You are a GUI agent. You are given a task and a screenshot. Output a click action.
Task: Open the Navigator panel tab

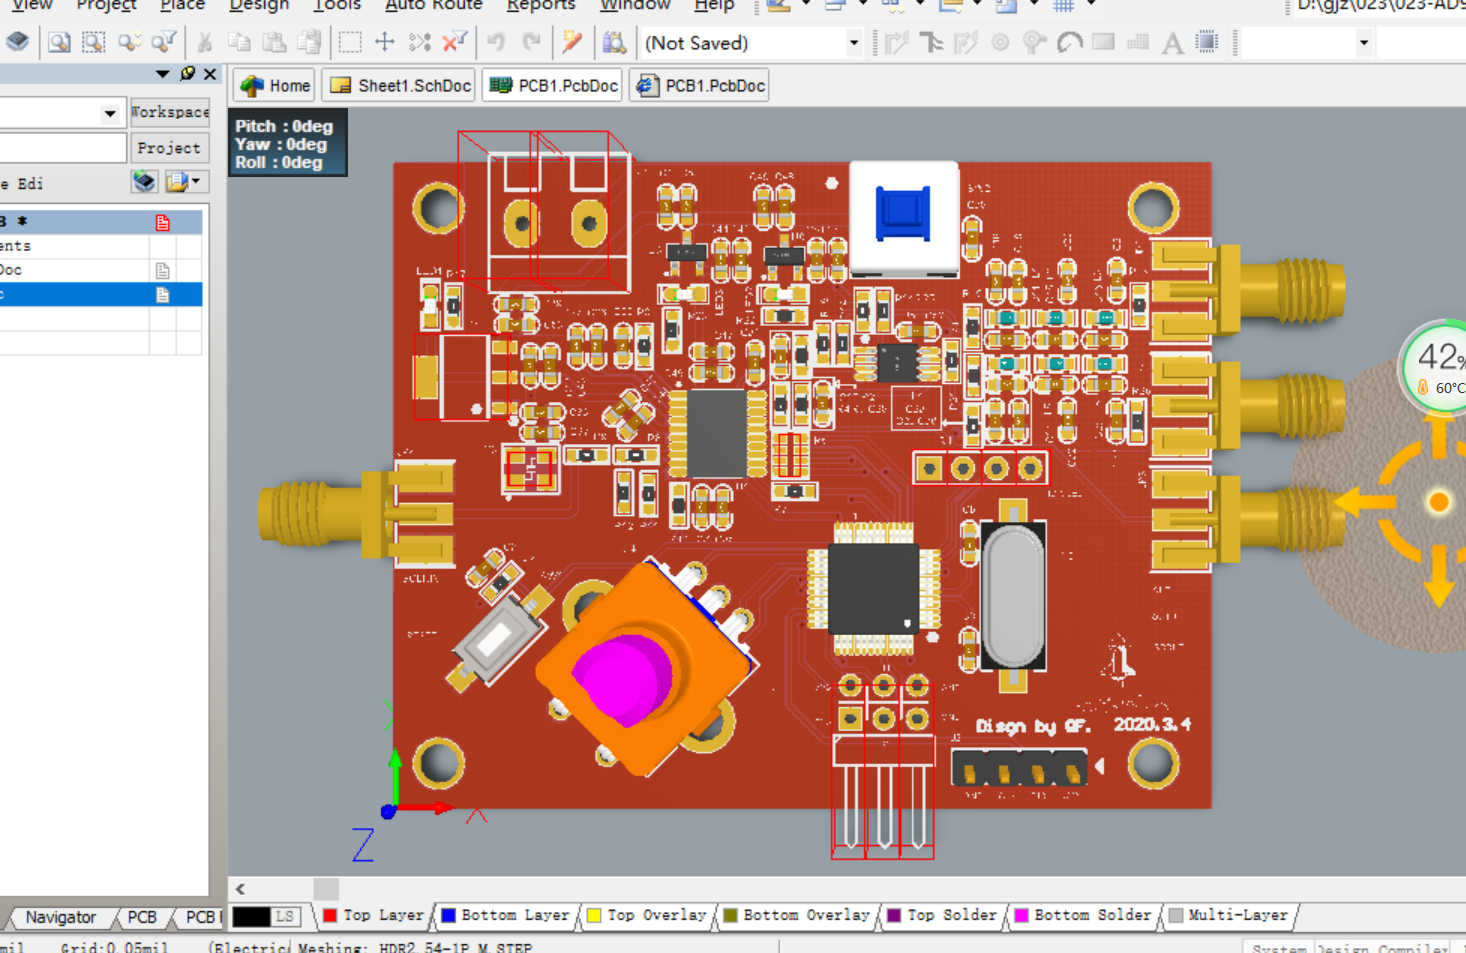[x=60, y=917]
